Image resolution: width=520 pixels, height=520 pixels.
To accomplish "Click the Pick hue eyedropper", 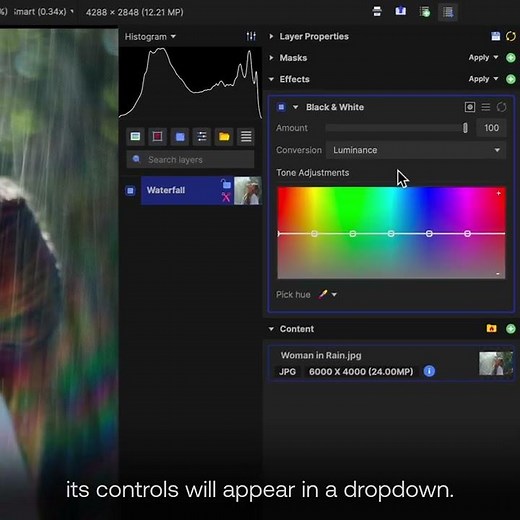I will (x=323, y=294).
